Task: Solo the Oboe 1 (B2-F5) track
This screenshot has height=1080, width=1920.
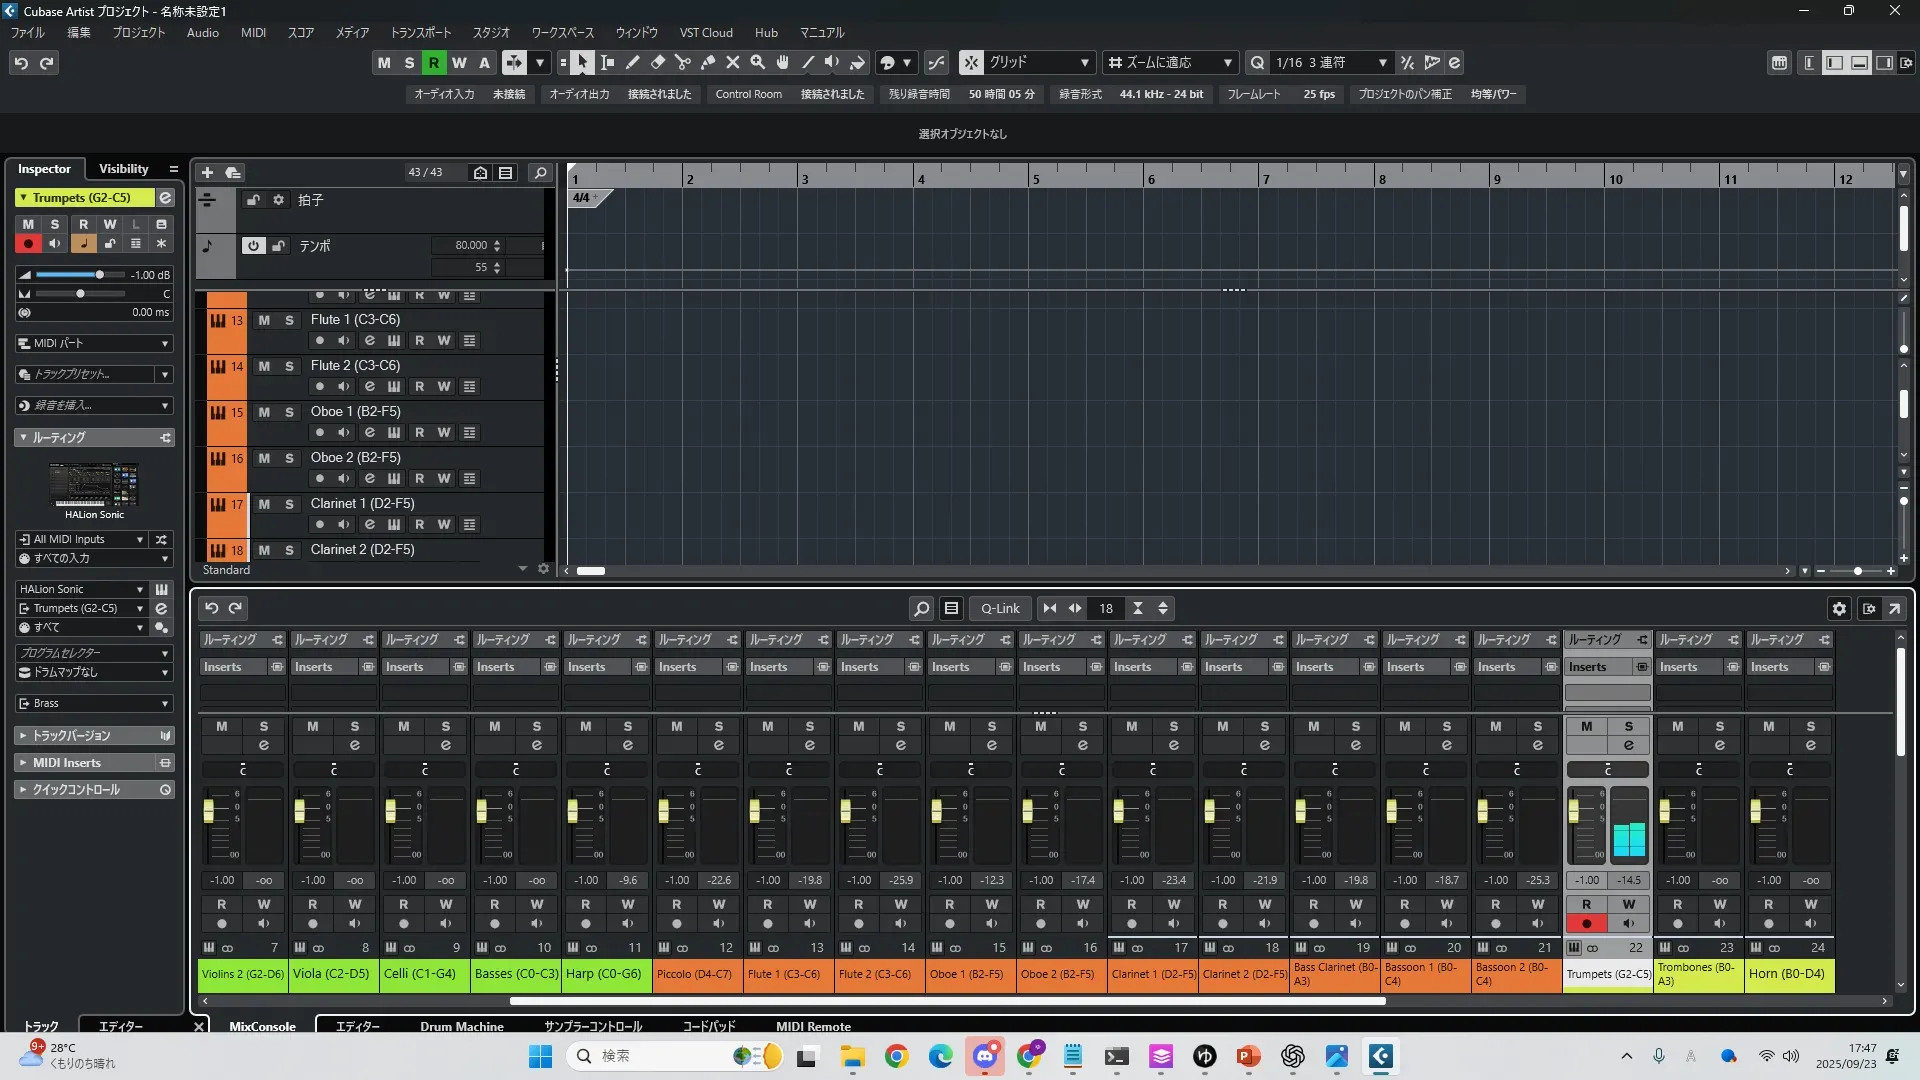Action: [x=289, y=412]
